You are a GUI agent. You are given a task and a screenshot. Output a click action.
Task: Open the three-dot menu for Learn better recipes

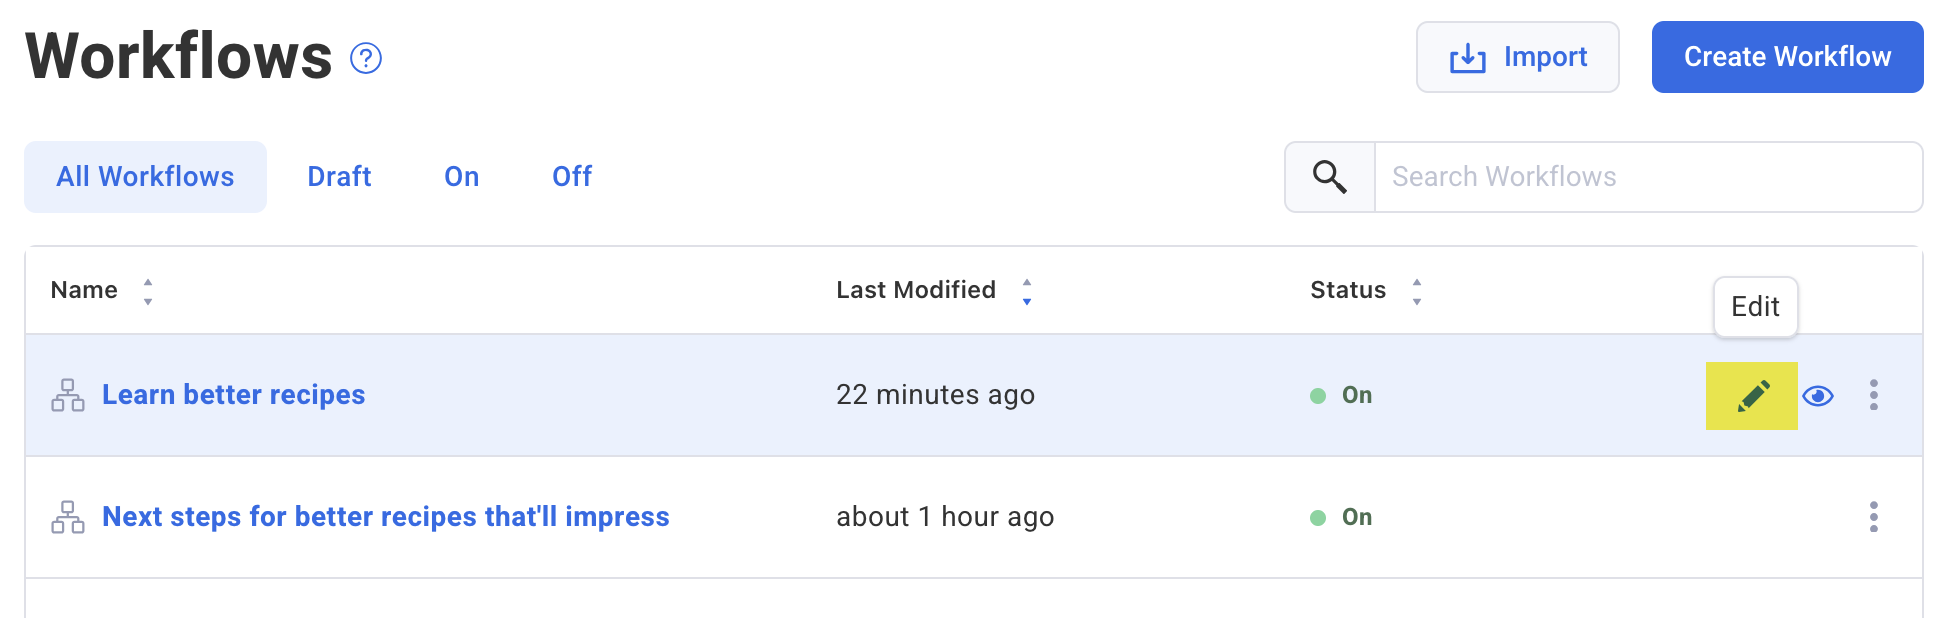point(1874,395)
